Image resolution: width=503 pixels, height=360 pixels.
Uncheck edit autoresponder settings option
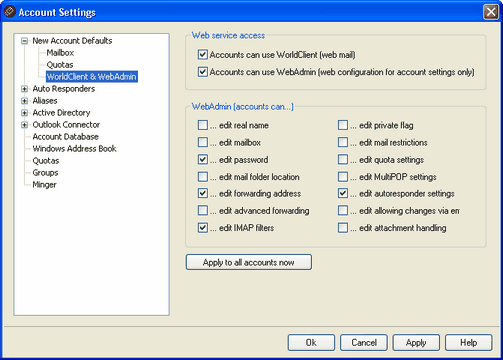[343, 194]
